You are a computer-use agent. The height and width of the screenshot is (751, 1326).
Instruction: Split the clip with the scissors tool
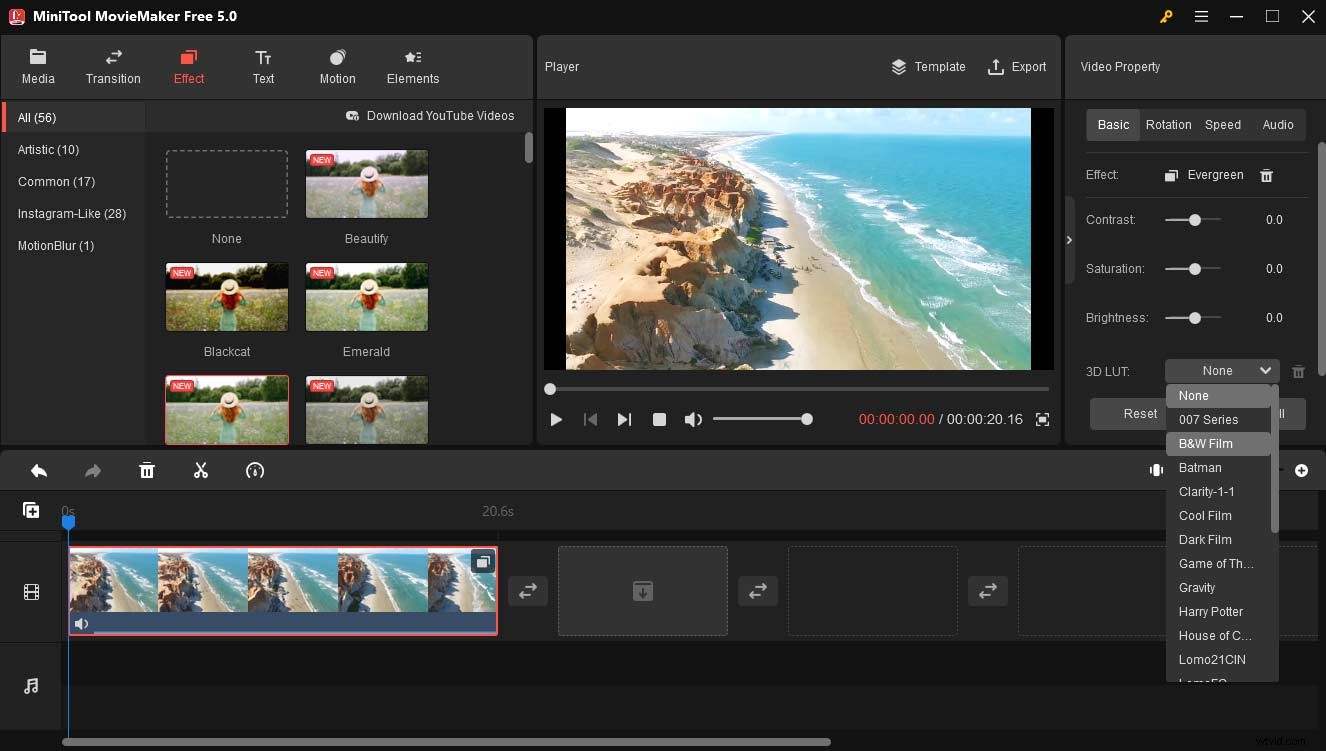(x=201, y=470)
